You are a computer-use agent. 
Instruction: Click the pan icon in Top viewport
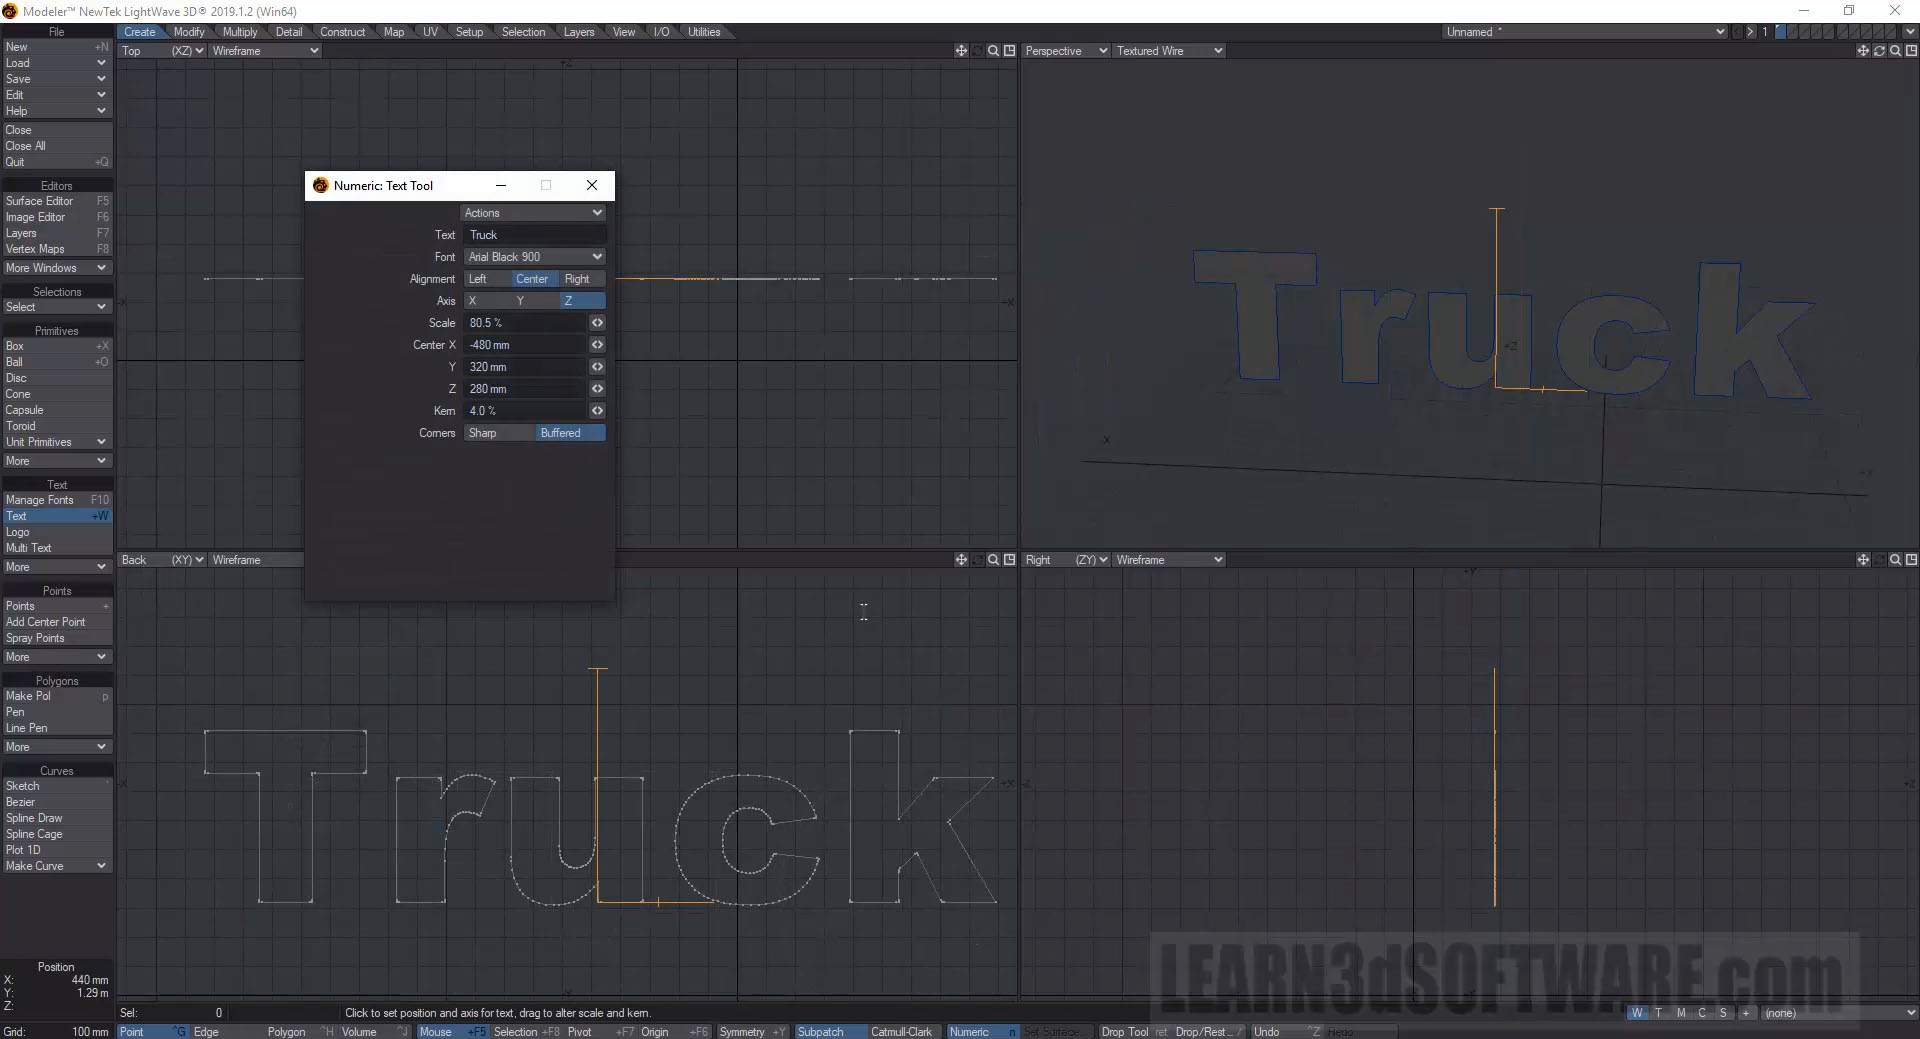coord(961,51)
